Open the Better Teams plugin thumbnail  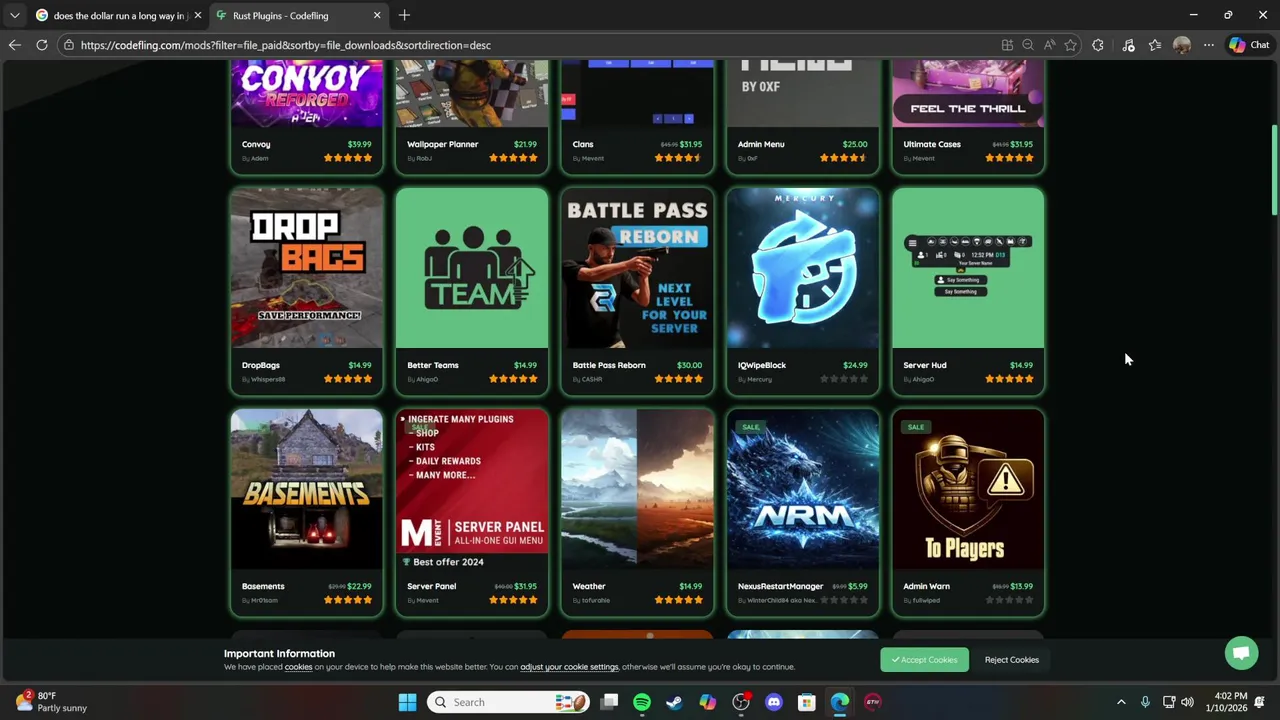(x=472, y=268)
